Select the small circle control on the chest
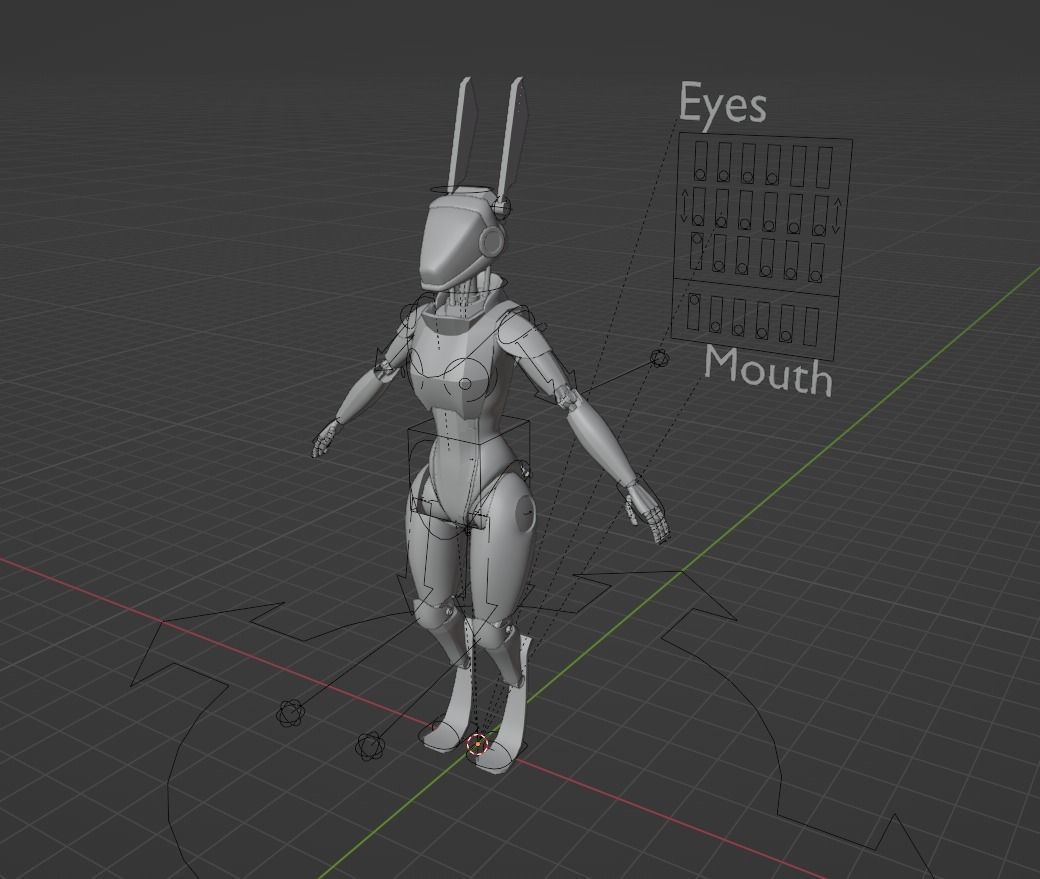Screen dimensions: 1040x879 click(x=465, y=384)
